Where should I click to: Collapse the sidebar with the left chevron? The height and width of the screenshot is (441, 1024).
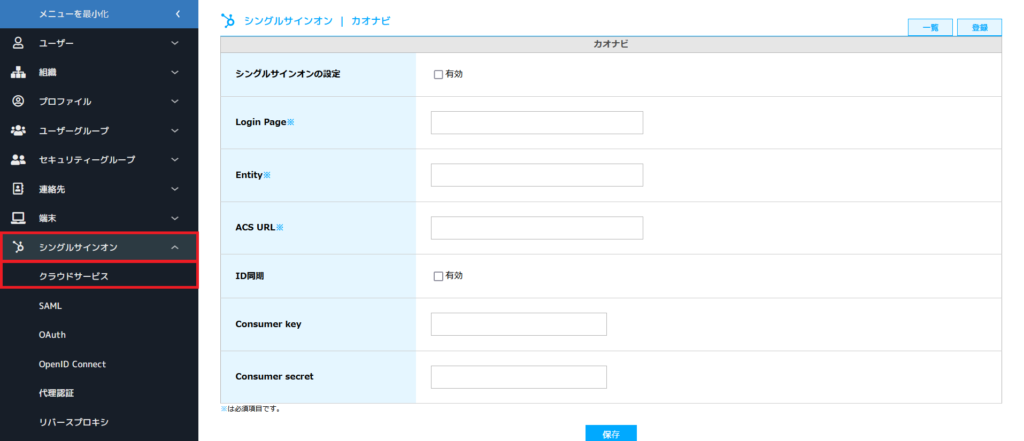(x=178, y=14)
